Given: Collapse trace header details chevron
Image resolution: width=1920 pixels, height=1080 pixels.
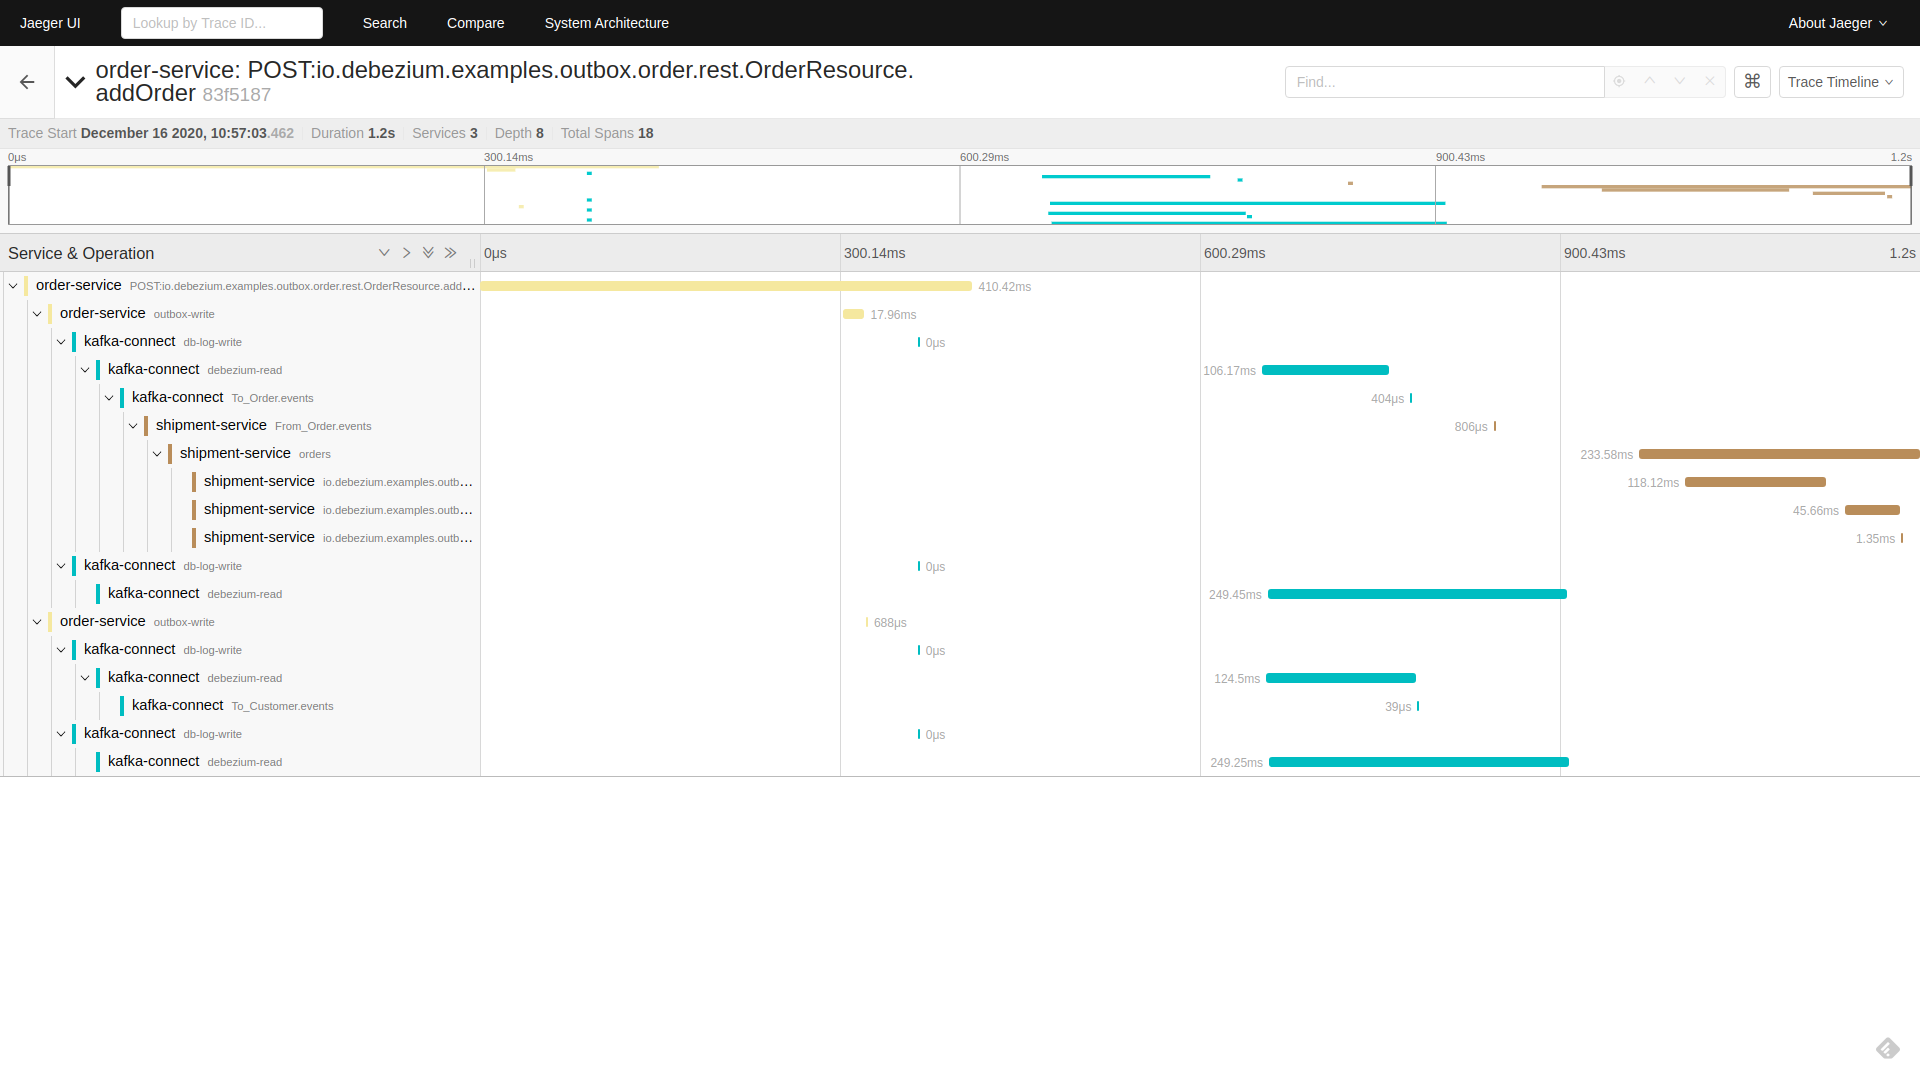Looking at the screenshot, I should pyautogui.click(x=75, y=82).
